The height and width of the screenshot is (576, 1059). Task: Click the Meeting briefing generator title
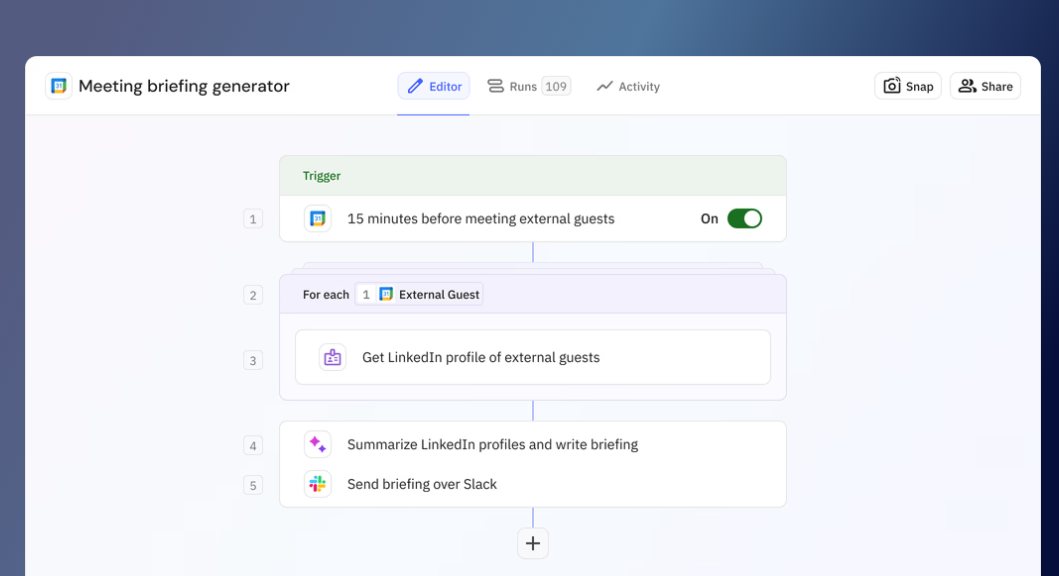[x=187, y=86]
